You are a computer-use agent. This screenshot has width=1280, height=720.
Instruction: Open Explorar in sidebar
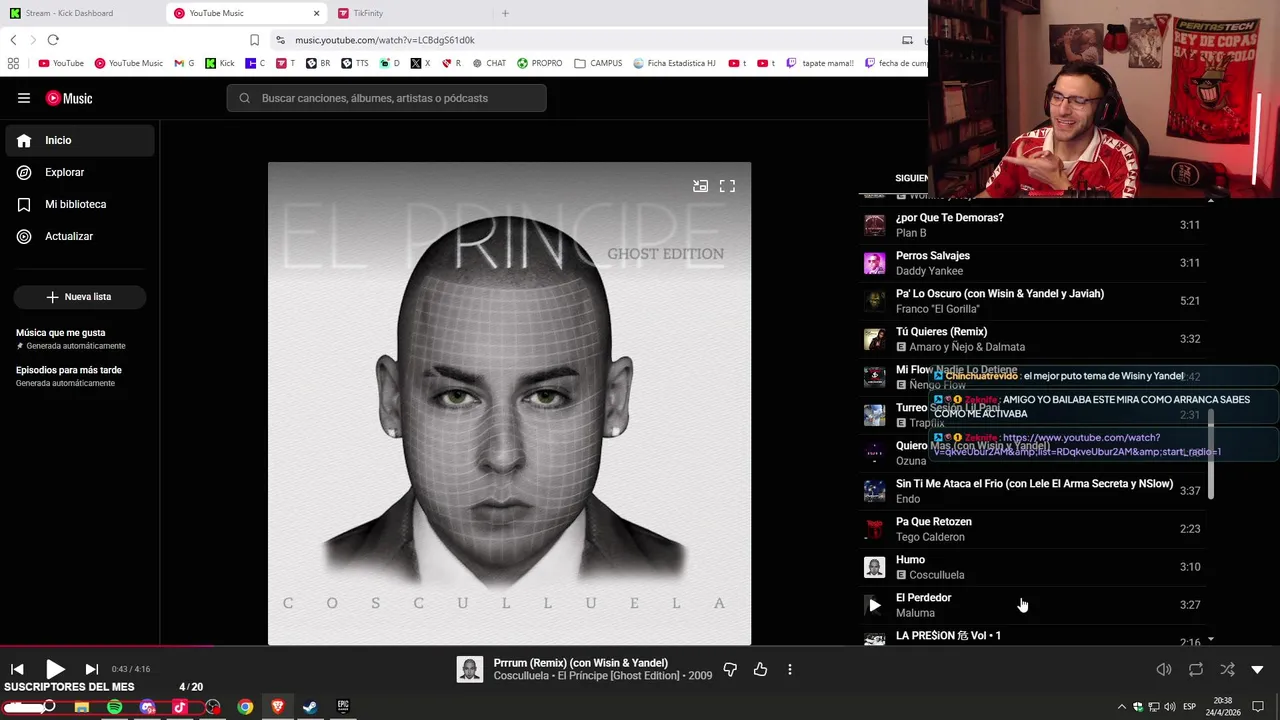point(80,172)
